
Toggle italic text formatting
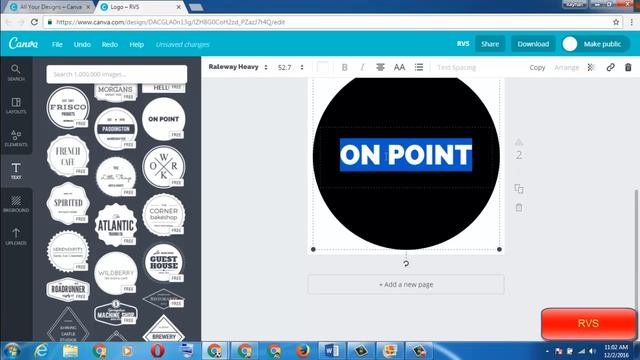pyautogui.click(x=362, y=67)
